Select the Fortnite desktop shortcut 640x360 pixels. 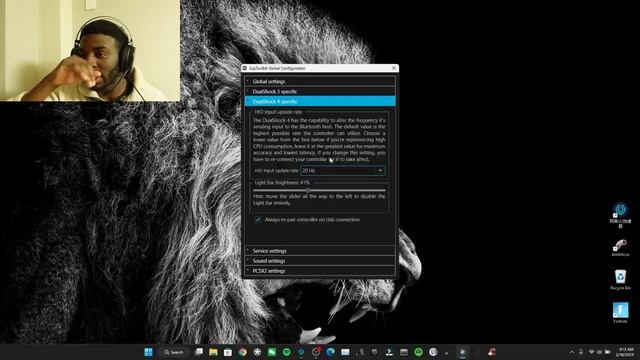tap(620, 313)
